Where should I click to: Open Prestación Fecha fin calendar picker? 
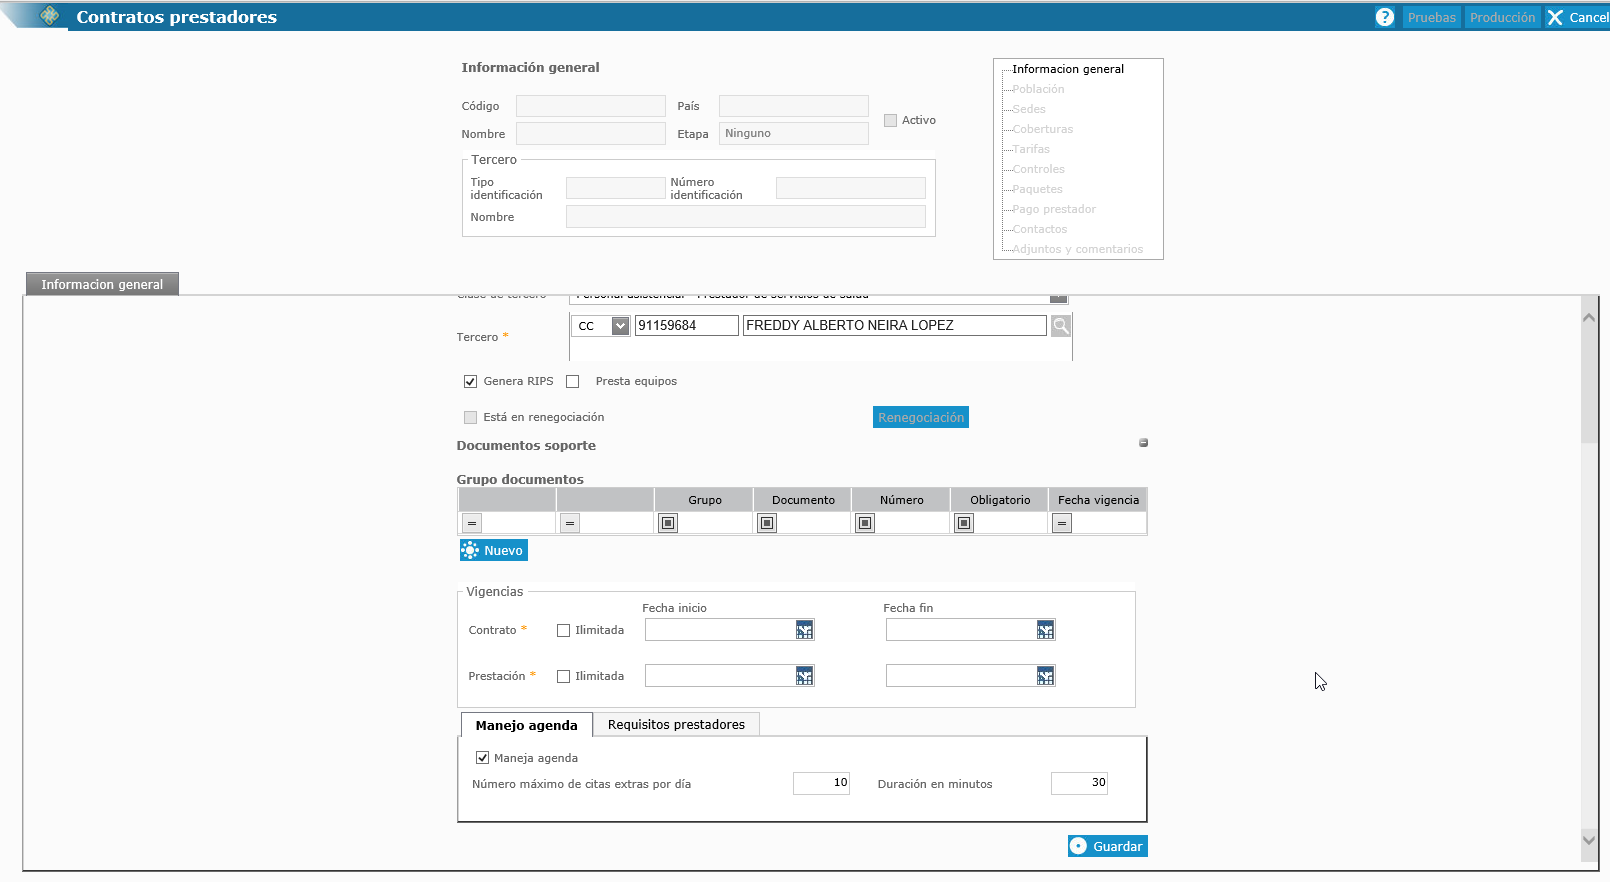1045,677
